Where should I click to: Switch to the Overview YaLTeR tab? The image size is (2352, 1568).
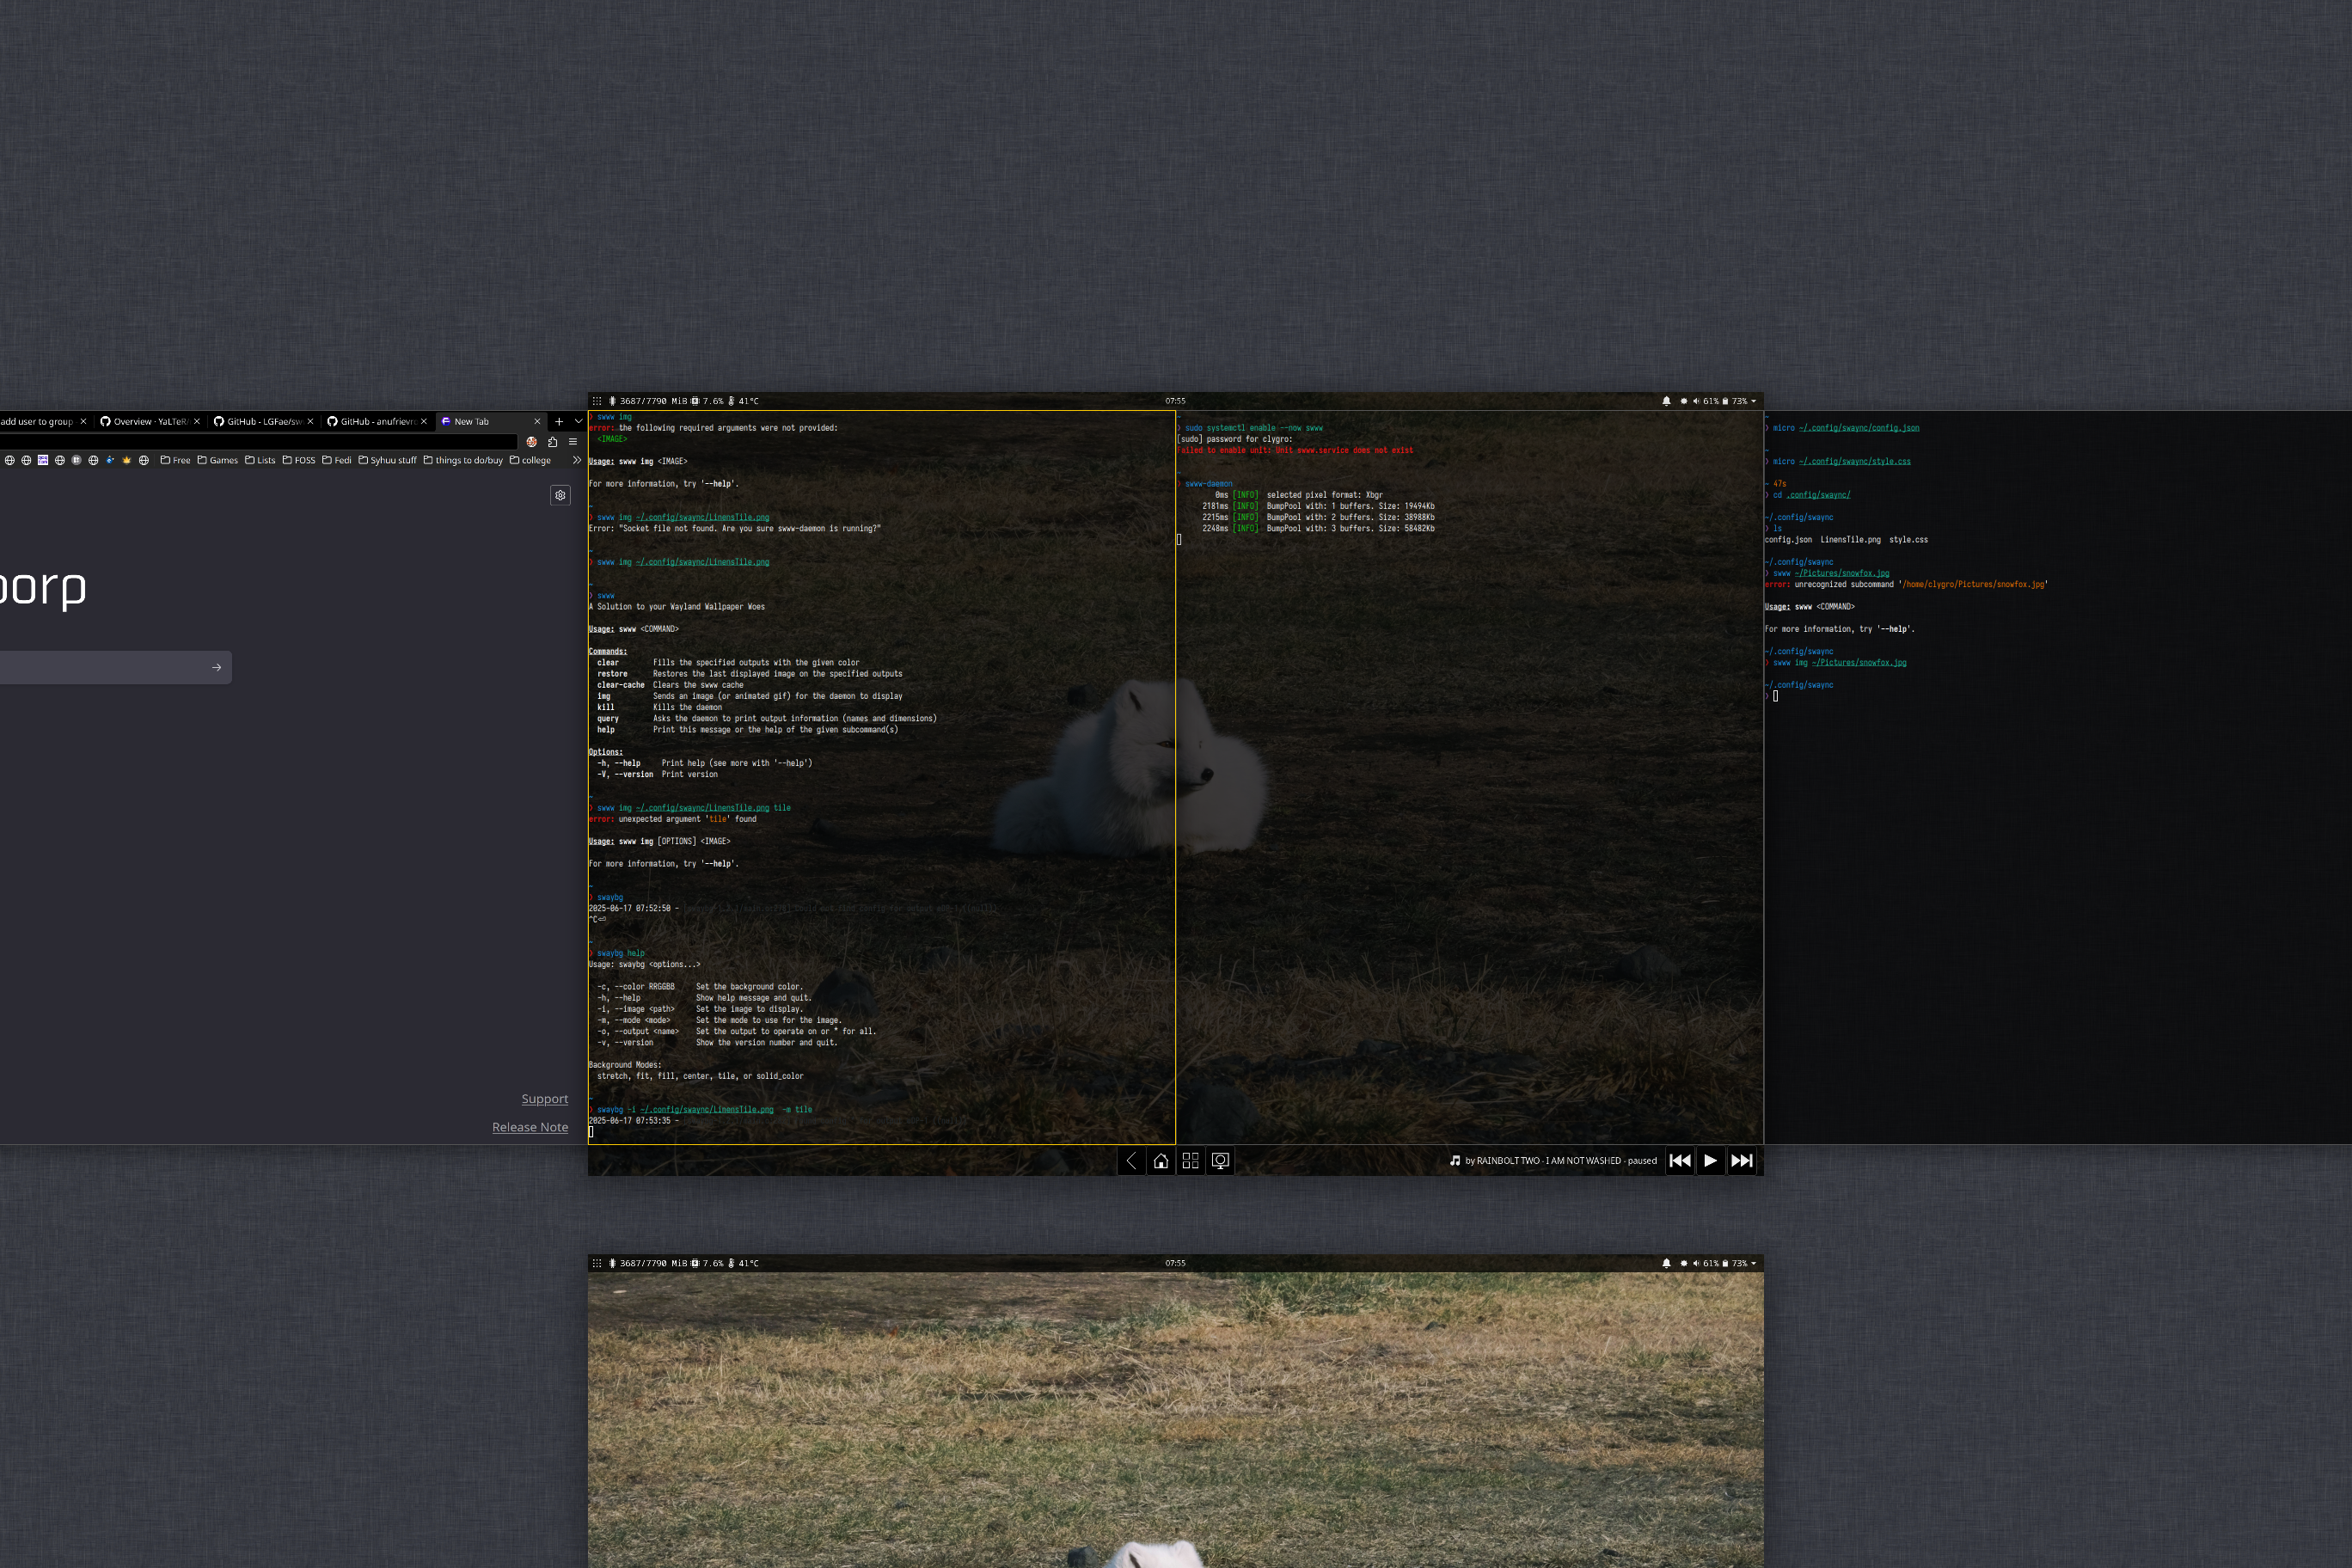pos(148,421)
